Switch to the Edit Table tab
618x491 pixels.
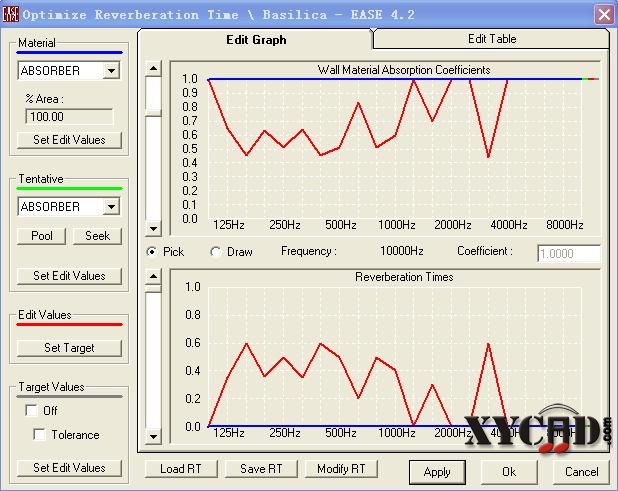[x=491, y=39]
